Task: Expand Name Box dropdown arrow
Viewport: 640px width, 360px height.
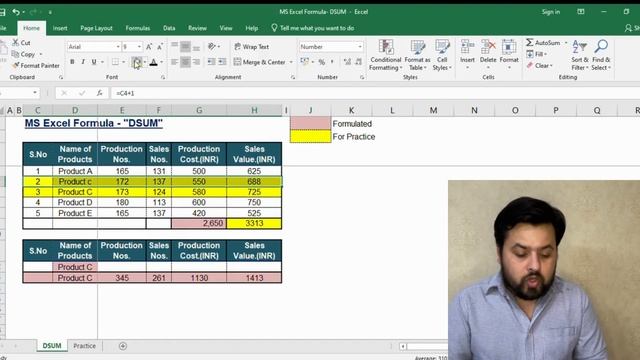Action: pyautogui.click(x=35, y=93)
